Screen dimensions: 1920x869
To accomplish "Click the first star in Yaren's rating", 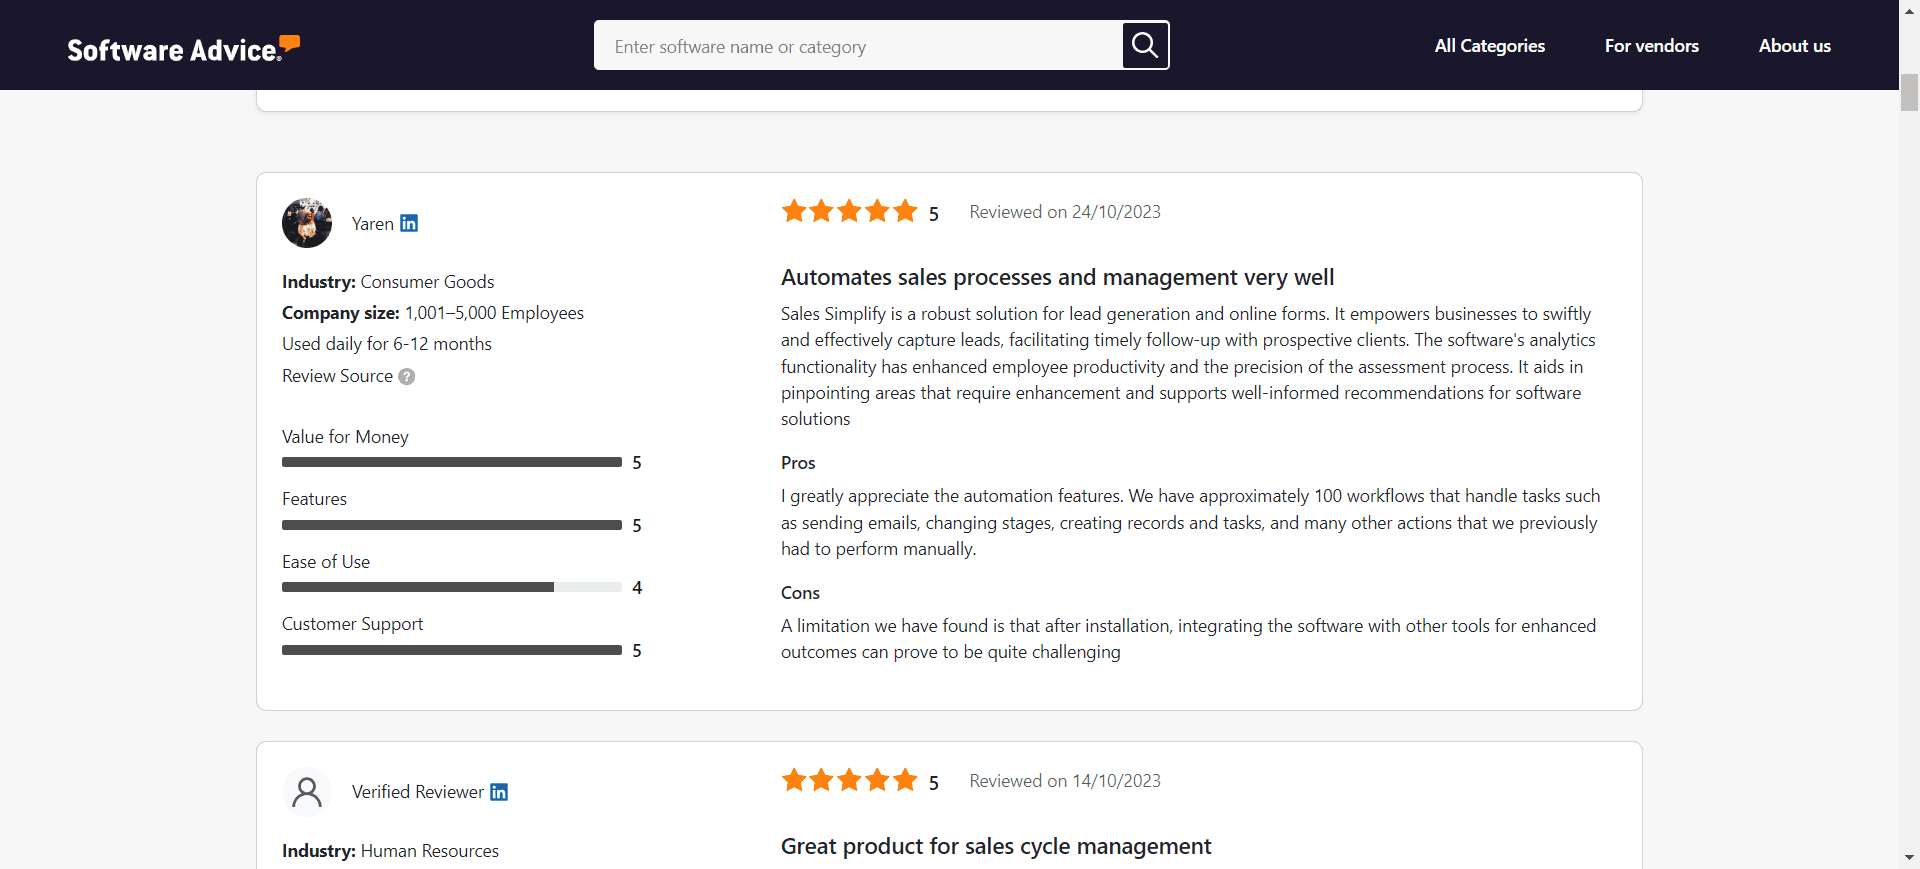I will pyautogui.click(x=794, y=211).
